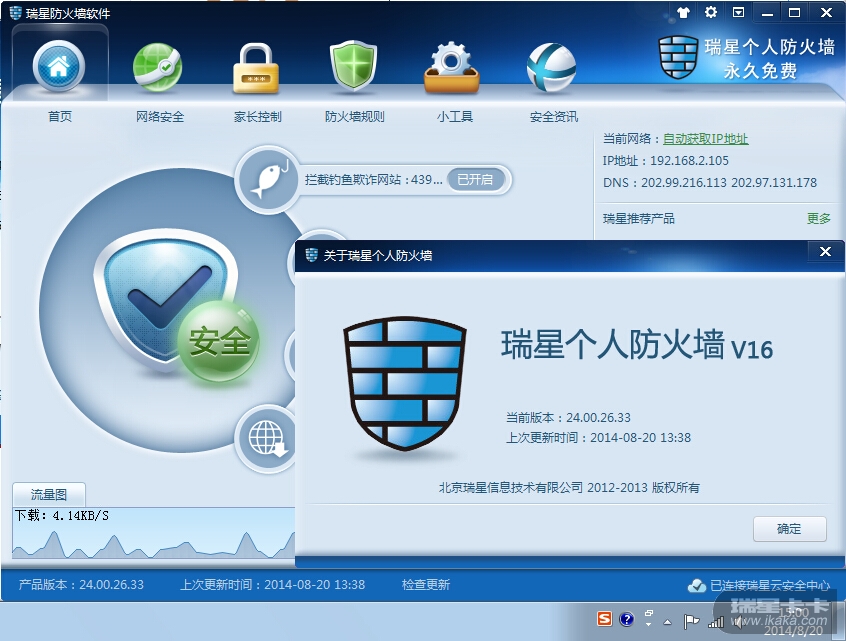The height and width of the screenshot is (641, 846).
Task: Click the phishing fish hook icon
Action: pyautogui.click(x=268, y=180)
